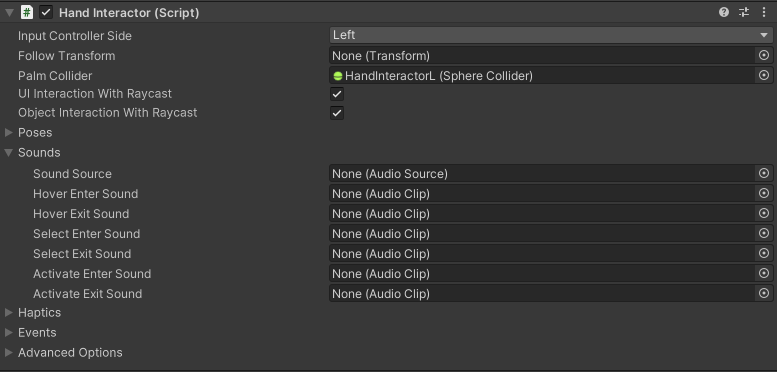
Task: Expand the Advanced Options section
Action: click(x=9, y=352)
